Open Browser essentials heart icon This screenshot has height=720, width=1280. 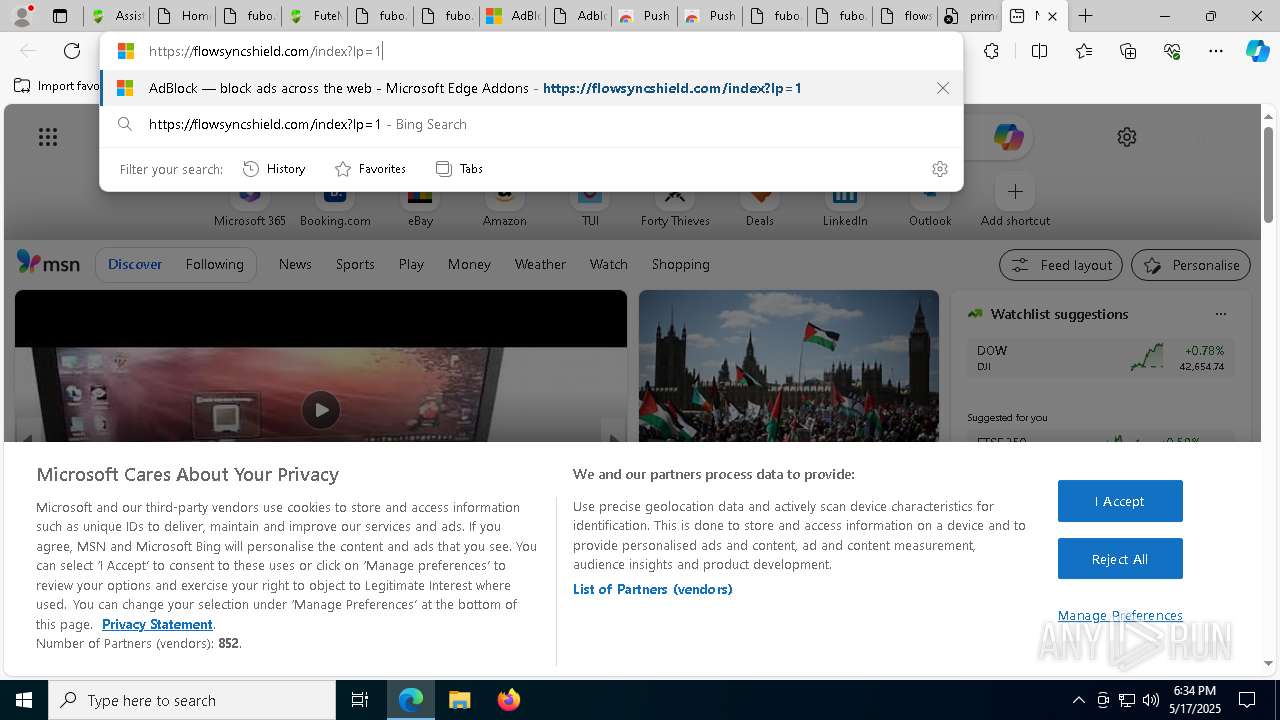[1172, 51]
